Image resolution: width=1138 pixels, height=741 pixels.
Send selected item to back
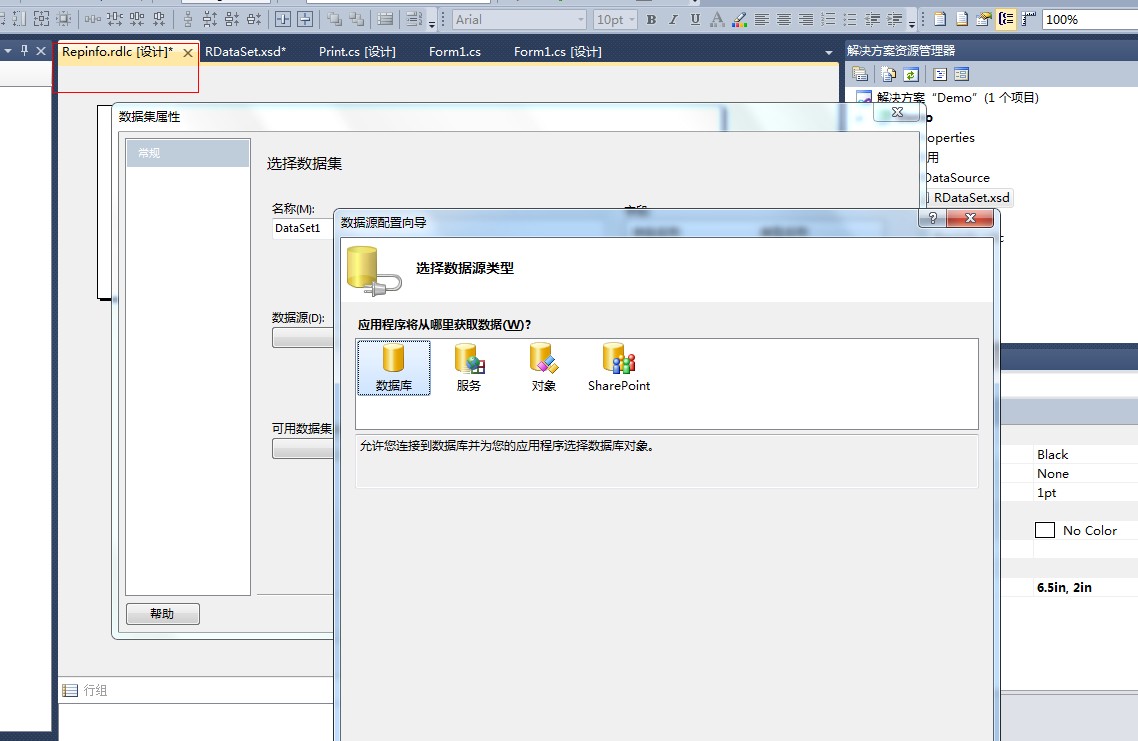click(356, 20)
